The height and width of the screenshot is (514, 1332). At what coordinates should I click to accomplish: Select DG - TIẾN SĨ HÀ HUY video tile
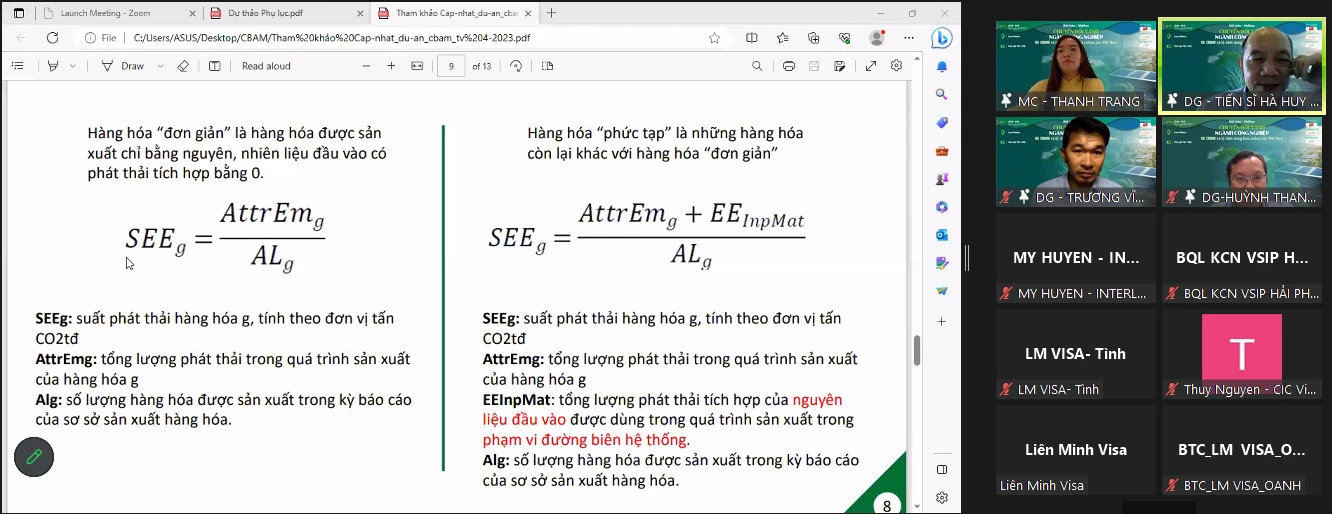pyautogui.click(x=1240, y=65)
